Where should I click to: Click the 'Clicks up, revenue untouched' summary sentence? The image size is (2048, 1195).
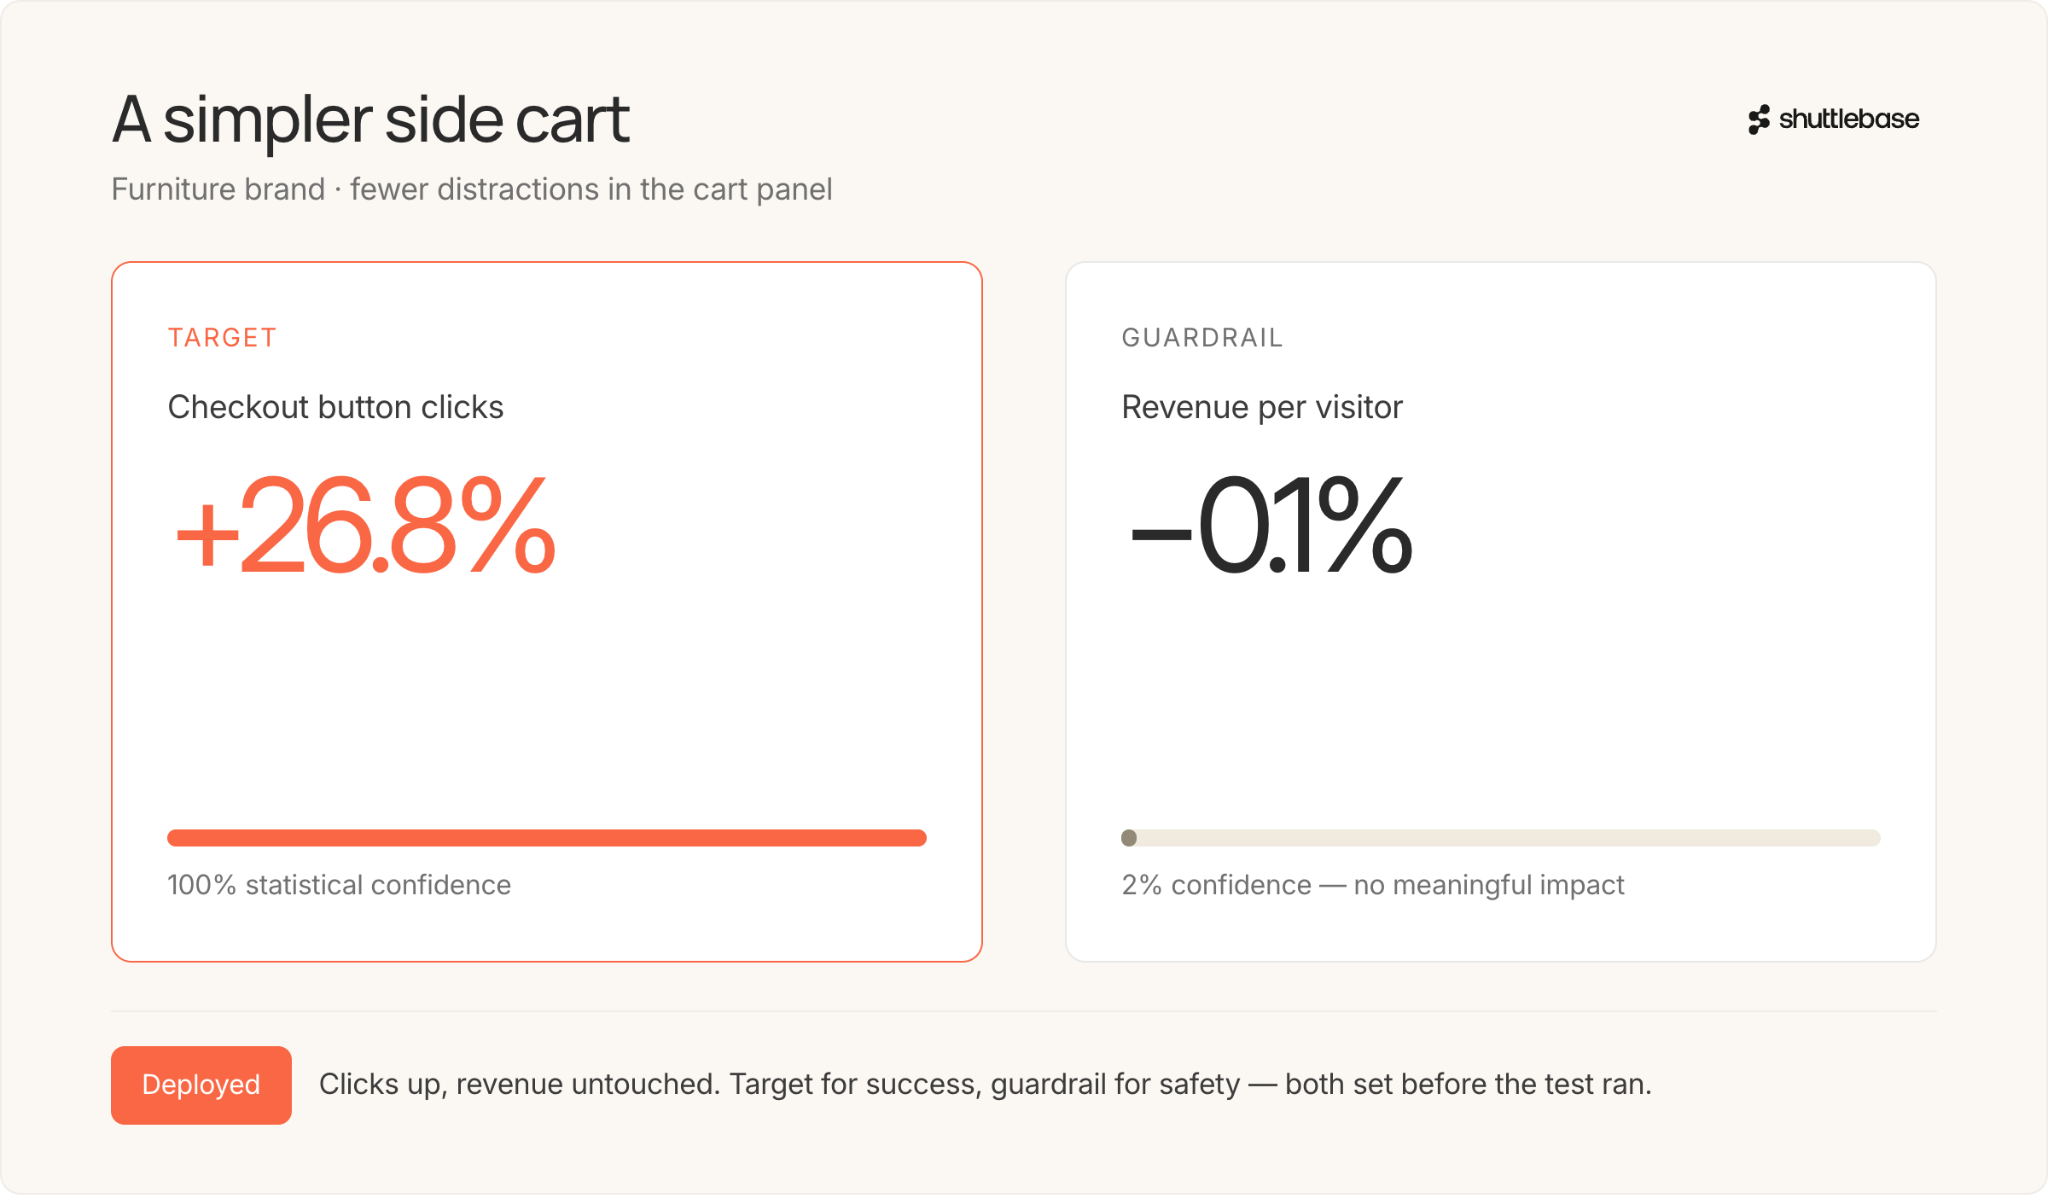click(x=985, y=1084)
